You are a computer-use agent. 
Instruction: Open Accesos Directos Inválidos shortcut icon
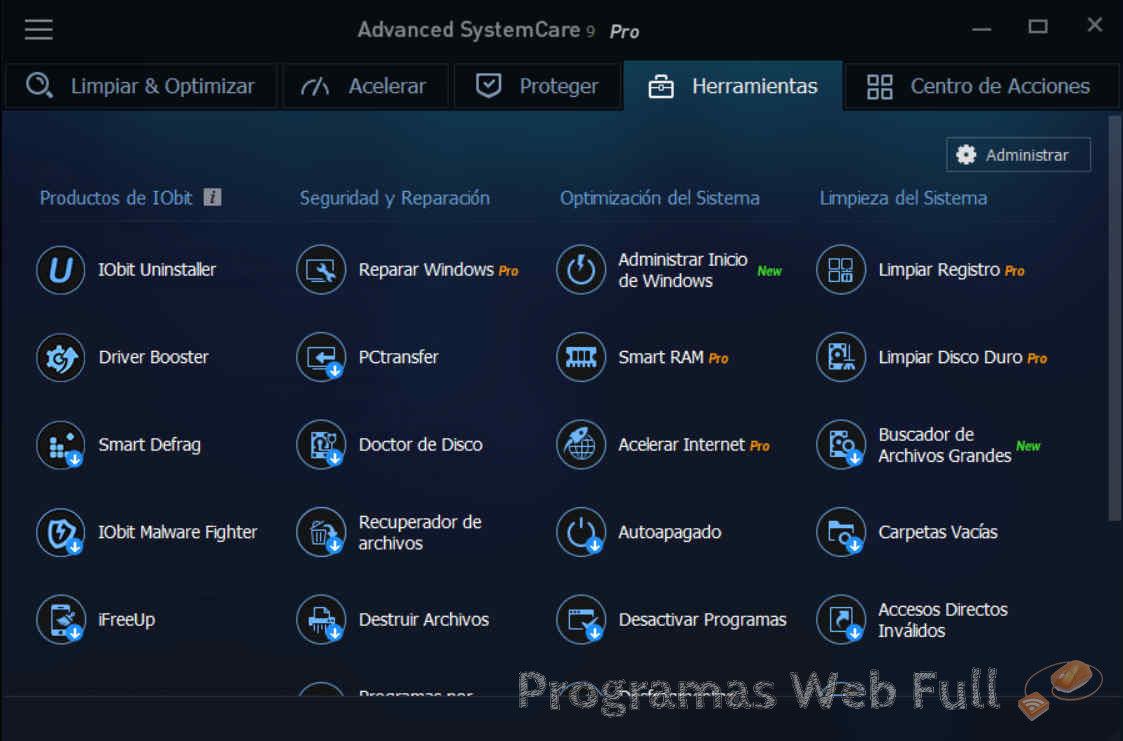[x=841, y=619]
